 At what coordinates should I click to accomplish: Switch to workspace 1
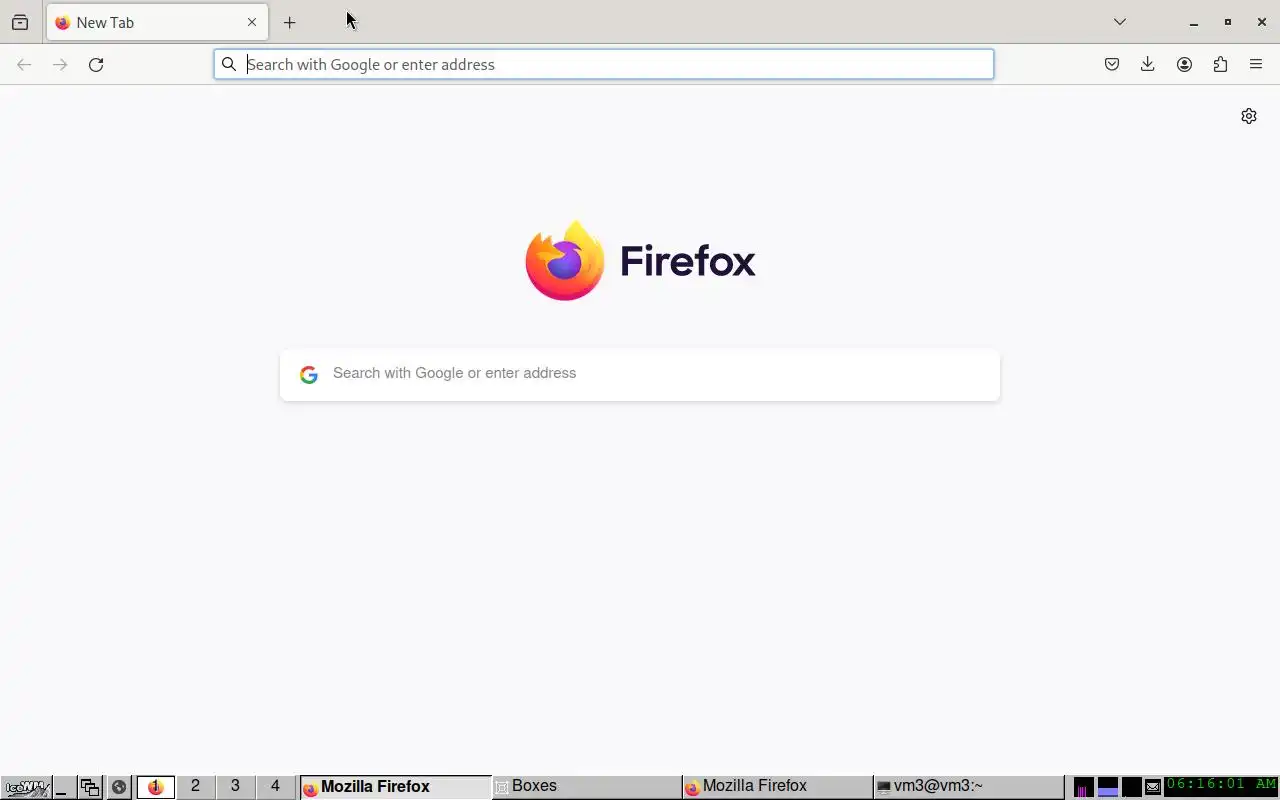(x=156, y=787)
